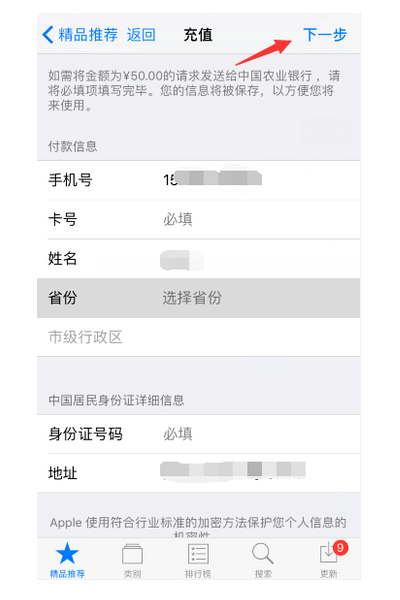Open the 类别 categories tab icon
The width and height of the screenshot is (400, 600).
[x=132, y=554]
